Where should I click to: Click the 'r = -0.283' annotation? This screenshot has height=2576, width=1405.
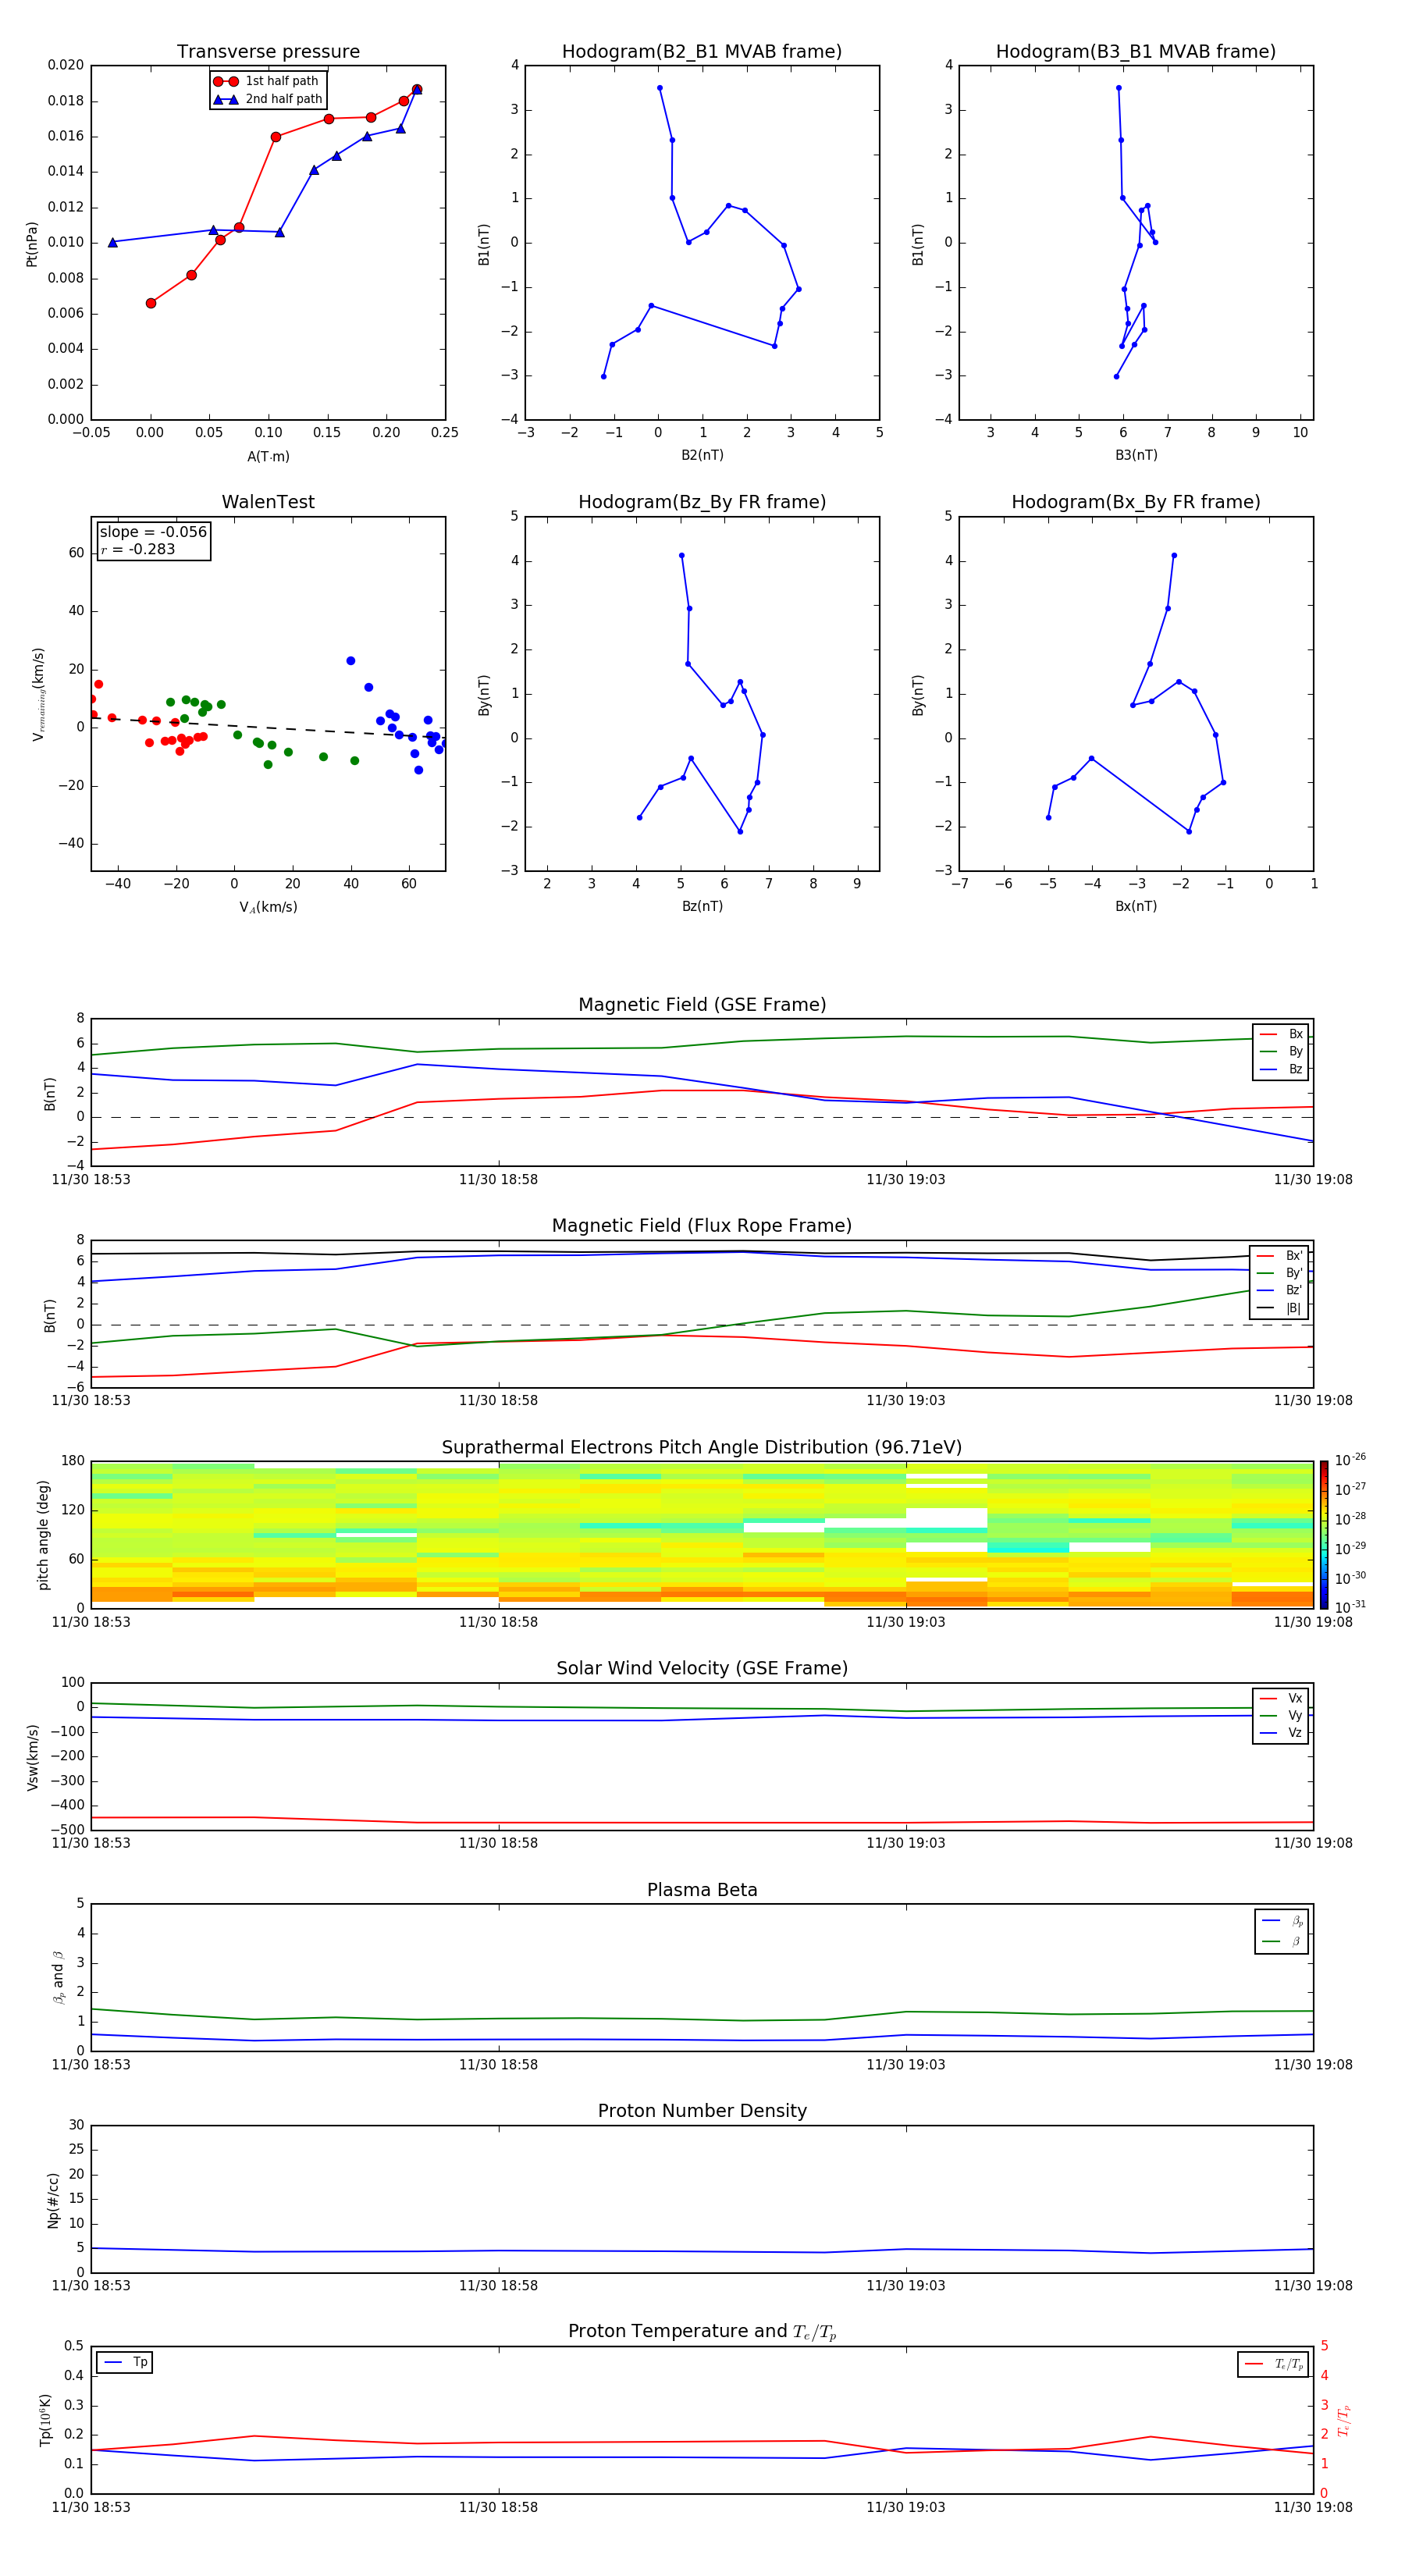coord(138,549)
